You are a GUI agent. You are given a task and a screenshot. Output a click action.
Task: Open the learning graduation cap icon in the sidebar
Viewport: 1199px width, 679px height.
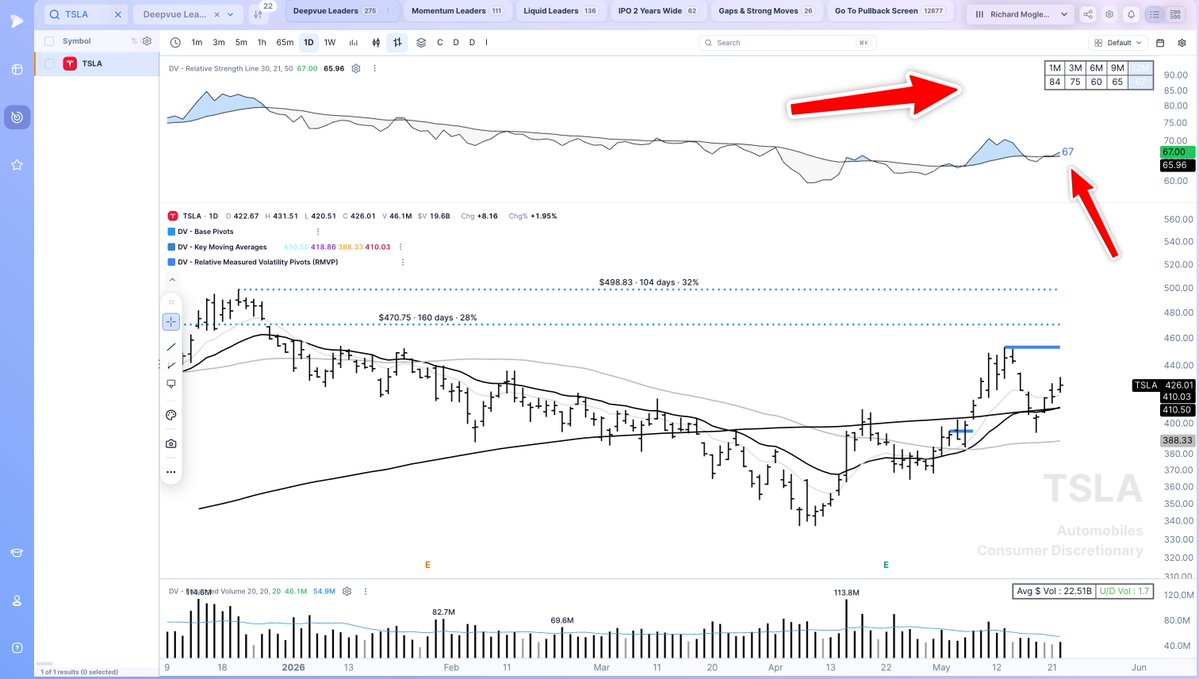point(17,553)
